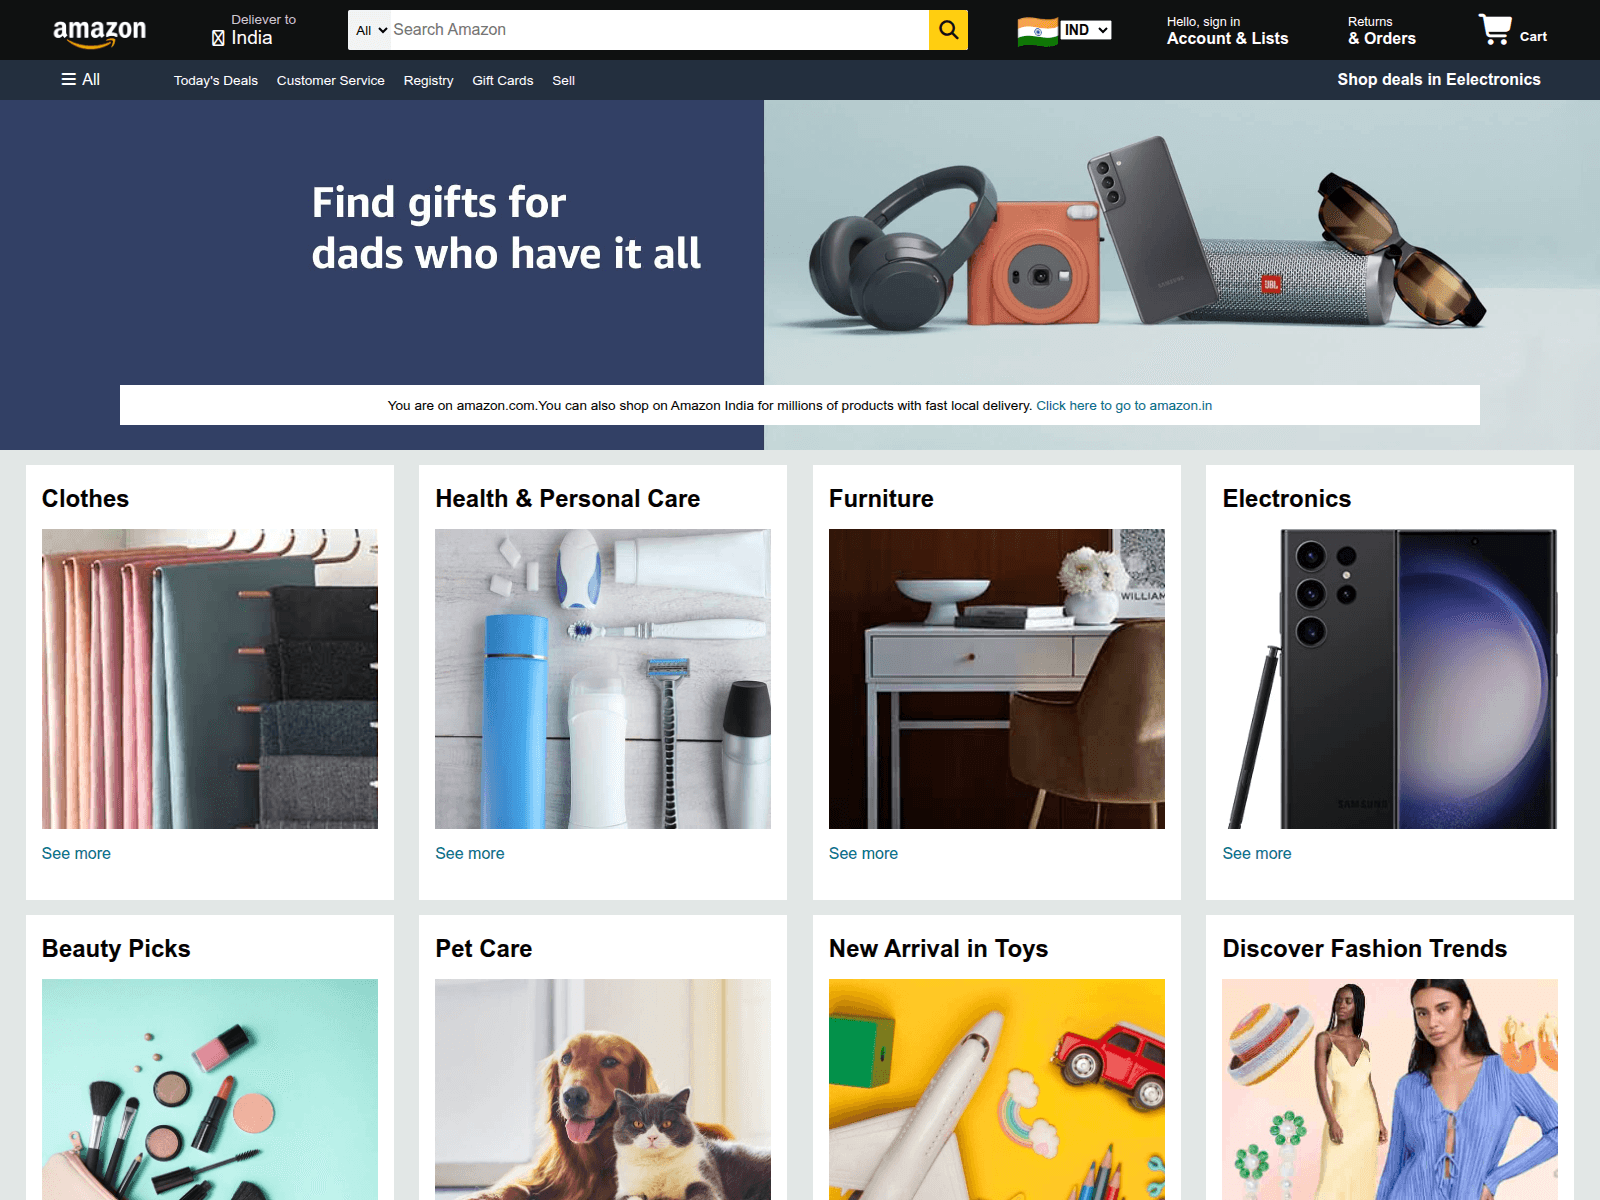This screenshot has width=1600, height=1200.
Task: Open the hamburger All menu icon
Action: [x=69, y=79]
